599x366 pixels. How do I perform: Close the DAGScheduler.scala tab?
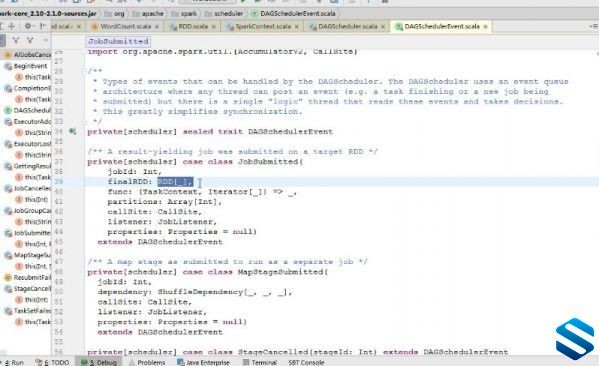click(x=383, y=27)
